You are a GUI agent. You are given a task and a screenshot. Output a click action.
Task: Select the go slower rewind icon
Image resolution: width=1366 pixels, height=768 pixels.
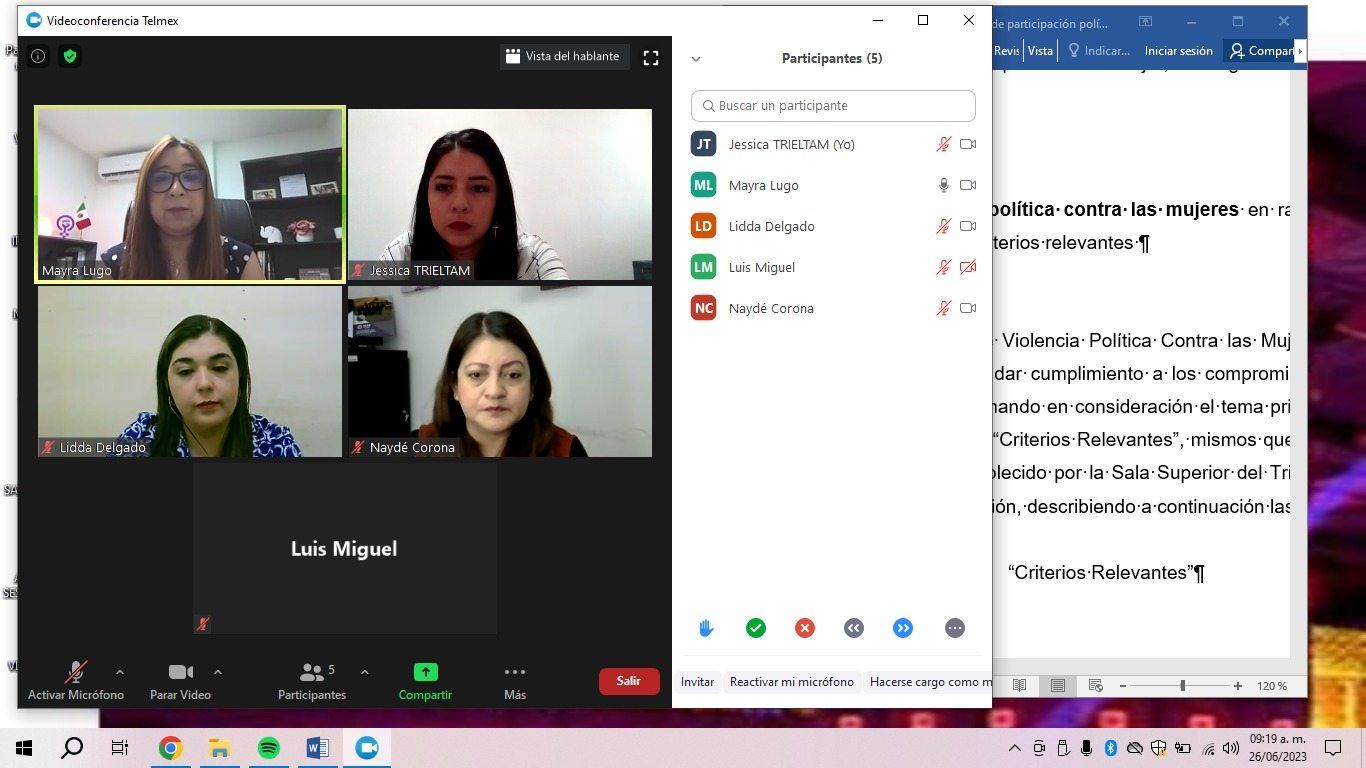853,628
